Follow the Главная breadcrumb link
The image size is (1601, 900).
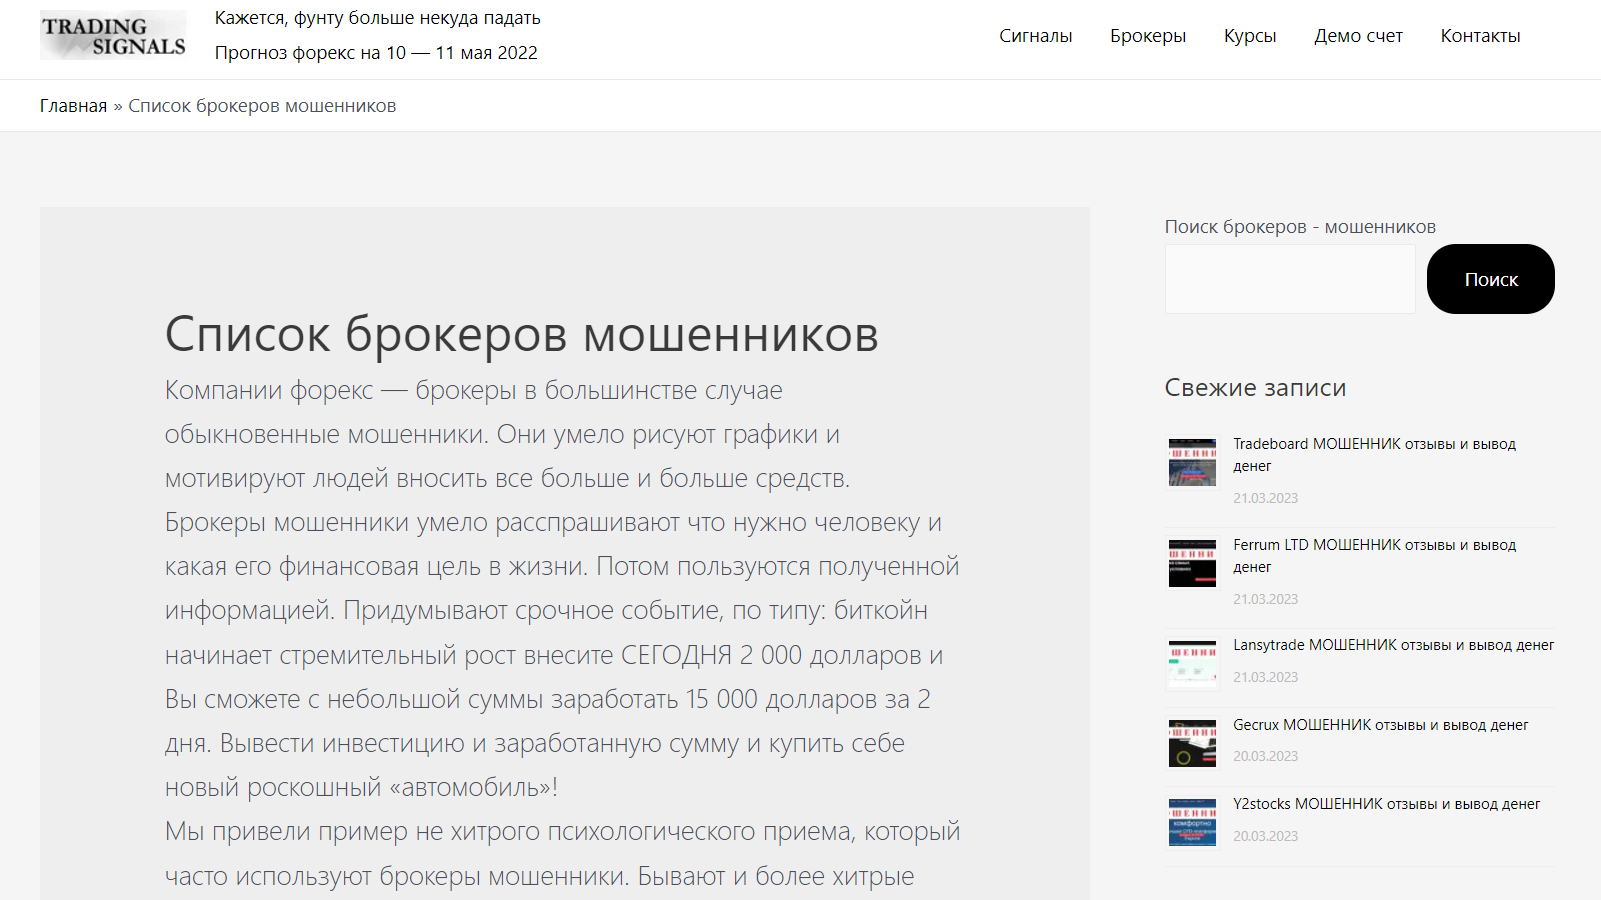[x=73, y=106]
